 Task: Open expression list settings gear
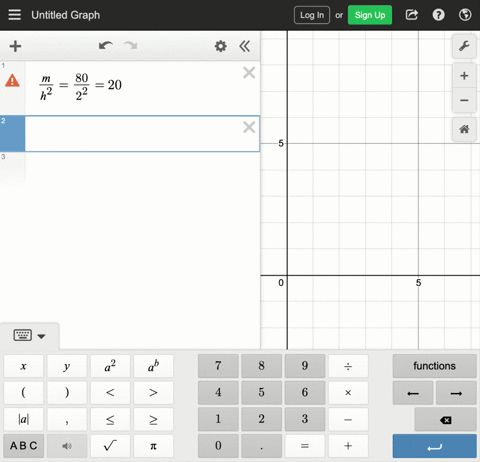[220, 46]
